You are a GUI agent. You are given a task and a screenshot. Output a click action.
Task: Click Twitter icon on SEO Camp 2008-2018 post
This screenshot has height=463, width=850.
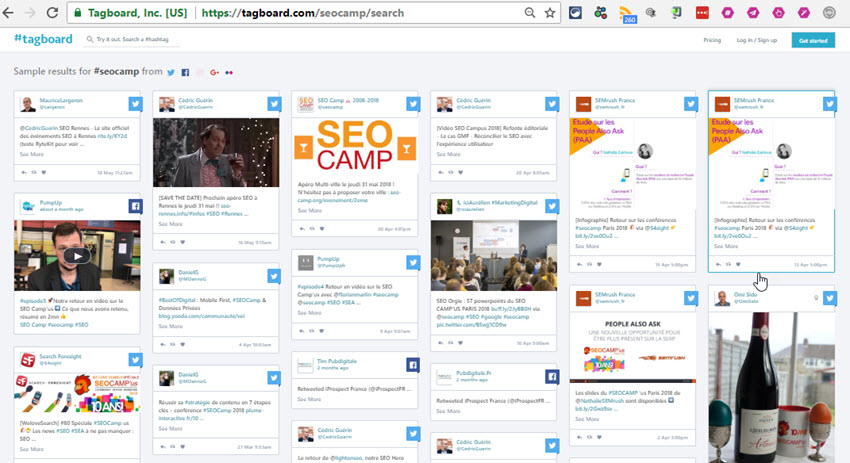tap(413, 104)
